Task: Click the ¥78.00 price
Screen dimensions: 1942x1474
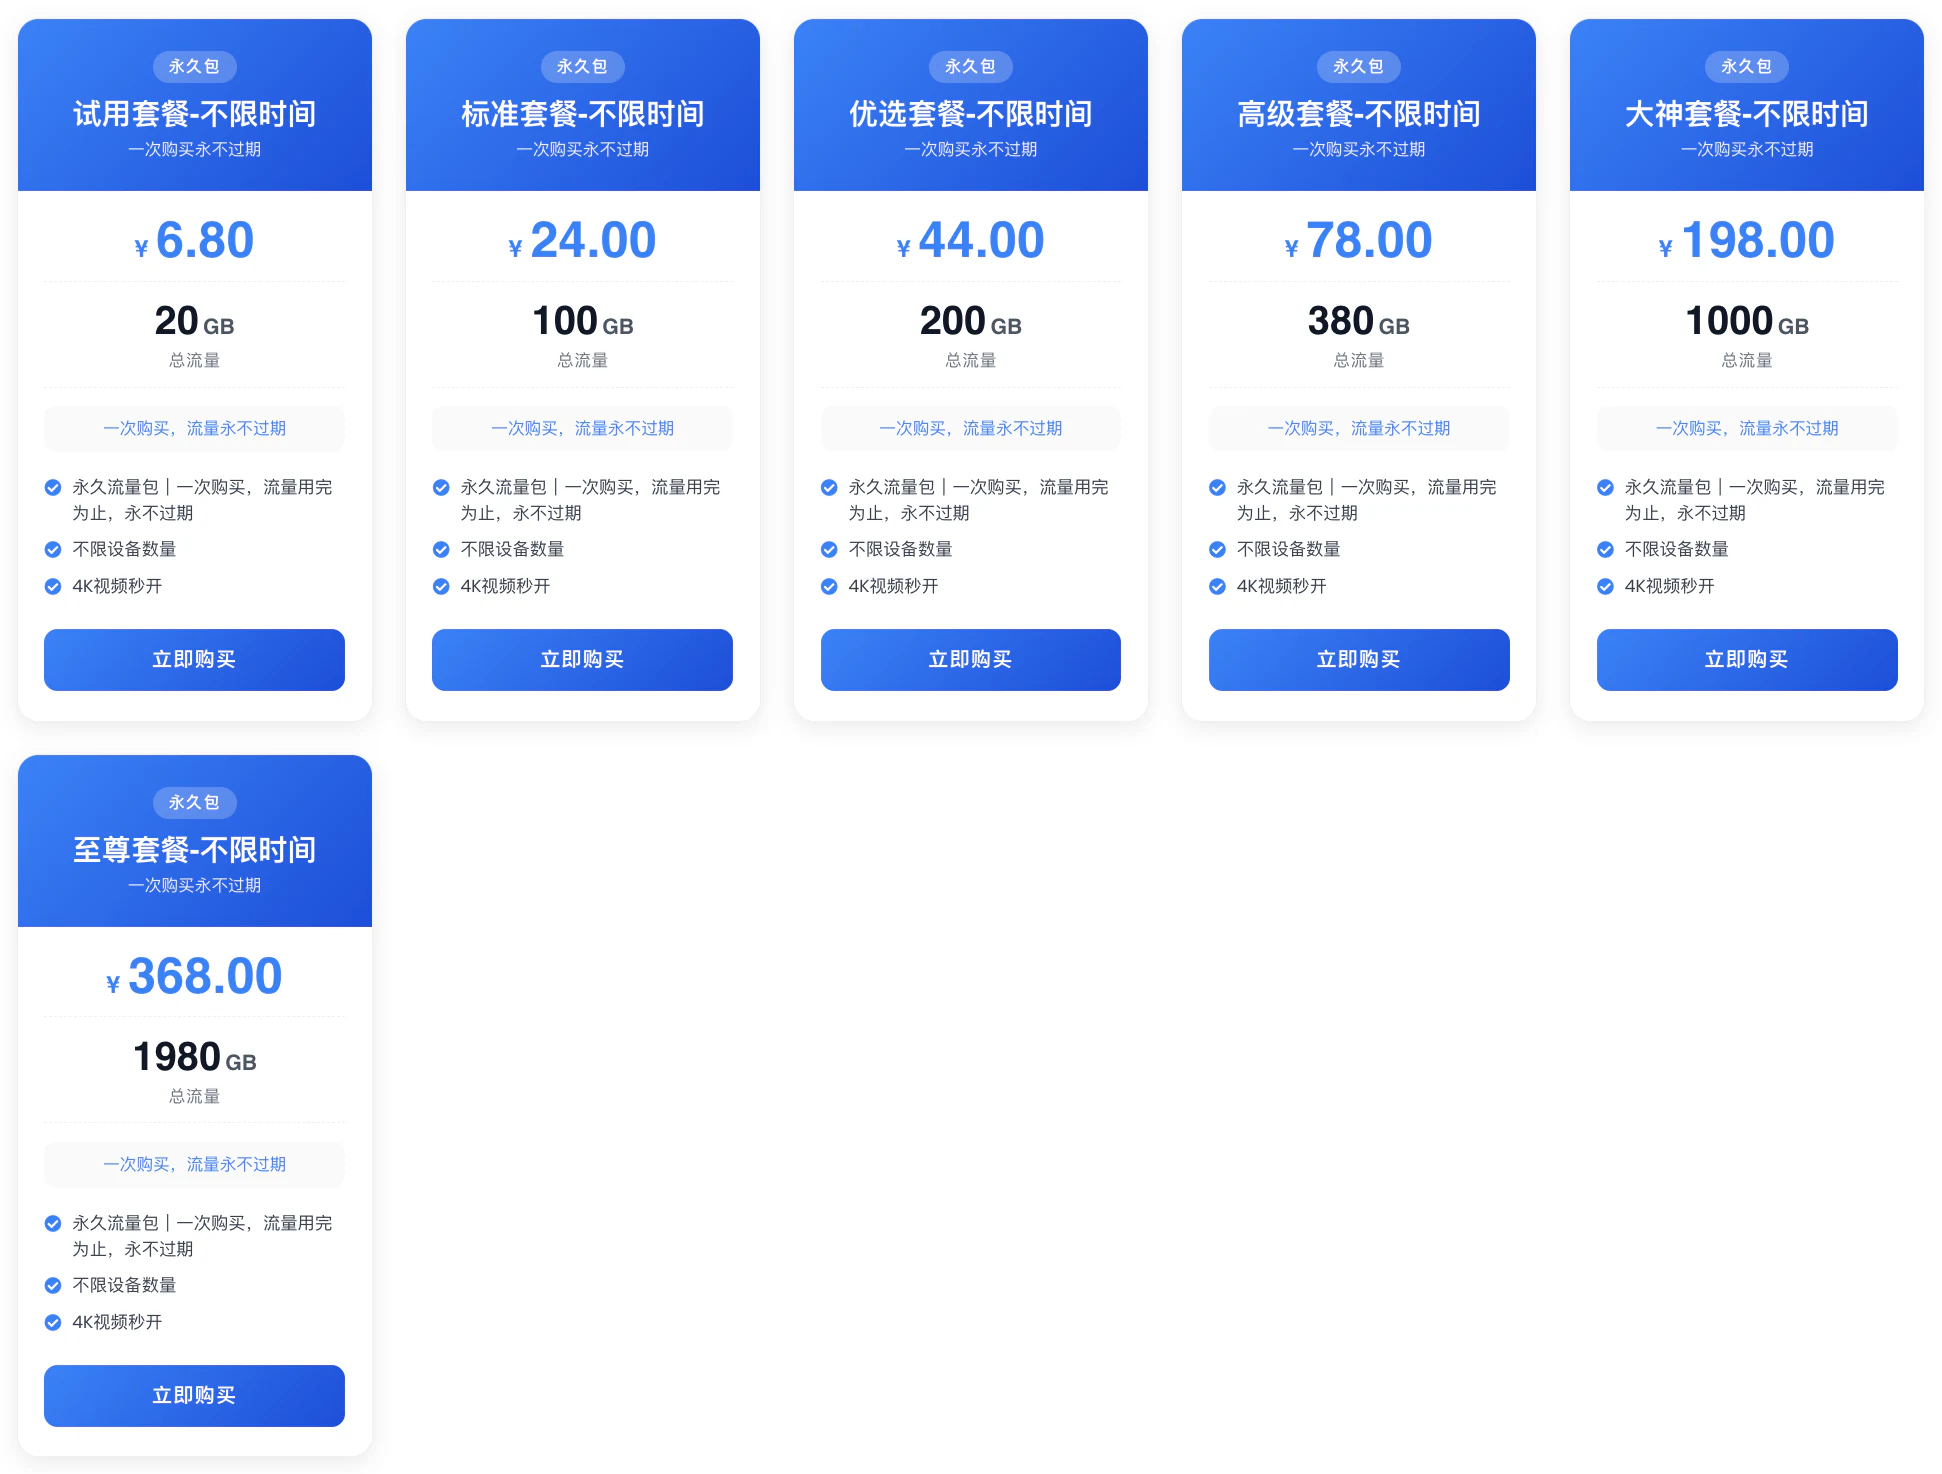Action: click(1359, 241)
